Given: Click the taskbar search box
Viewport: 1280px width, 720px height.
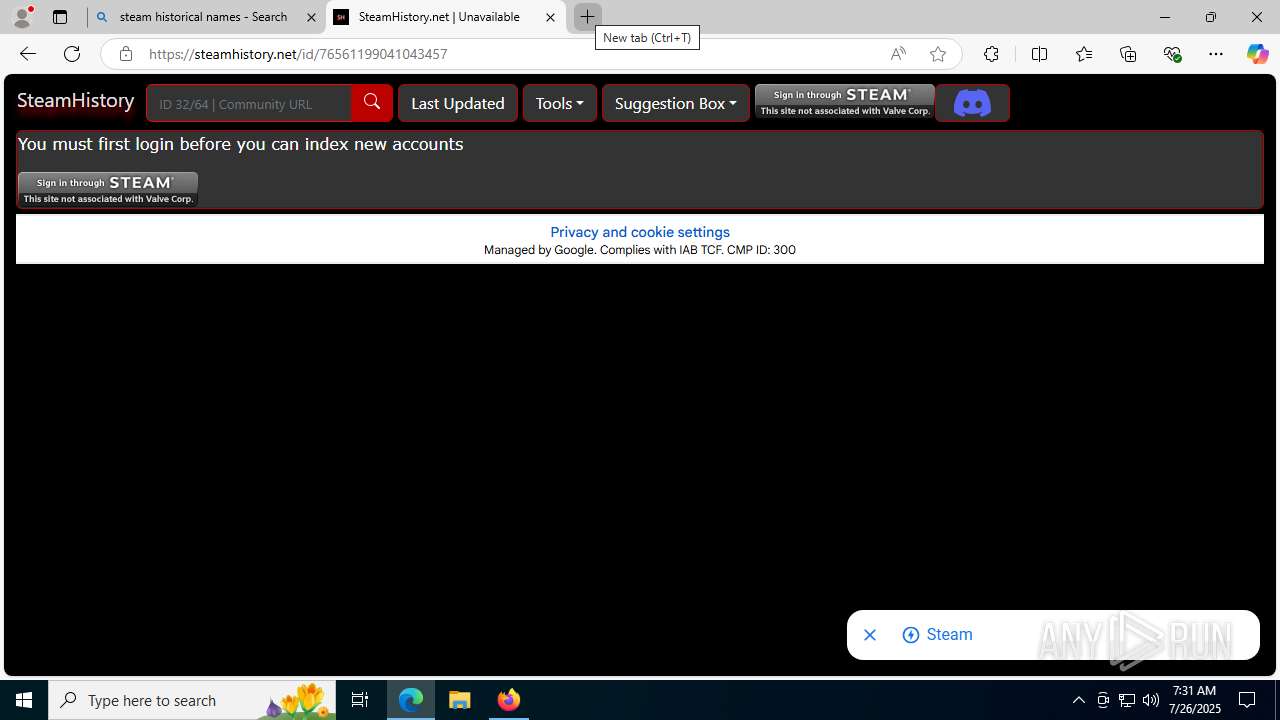Looking at the screenshot, I should pyautogui.click(x=194, y=700).
